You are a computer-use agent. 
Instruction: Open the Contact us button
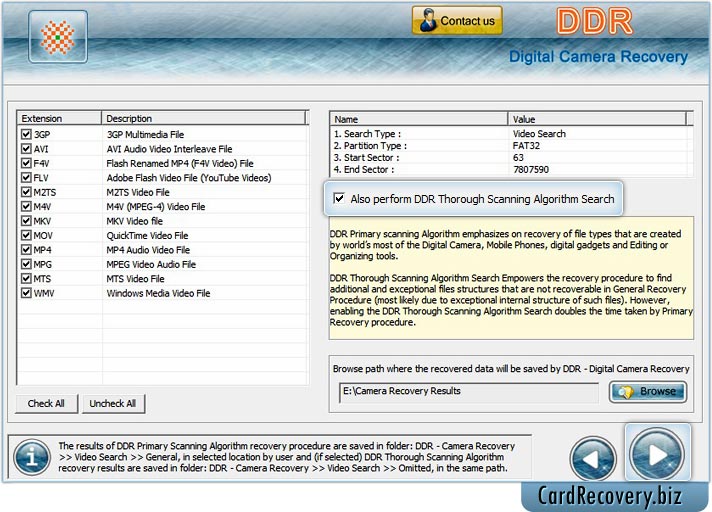tap(457, 20)
